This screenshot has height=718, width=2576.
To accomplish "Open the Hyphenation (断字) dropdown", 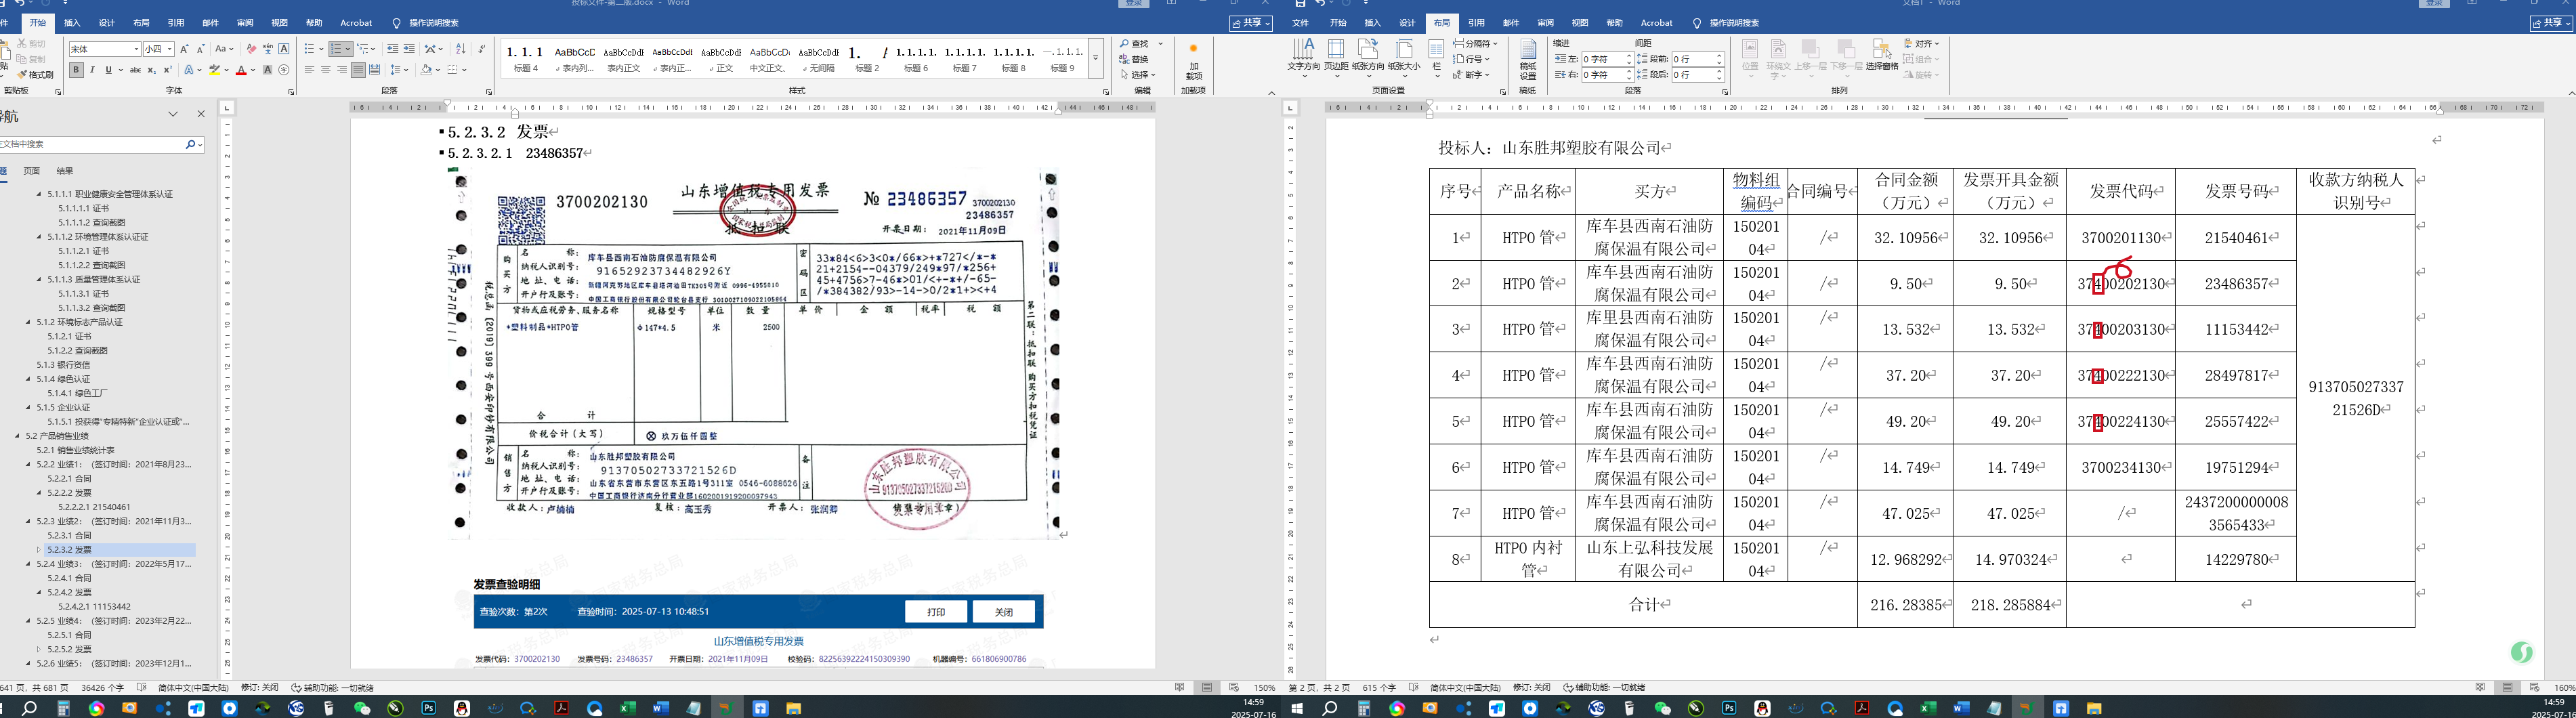I will (1471, 74).
